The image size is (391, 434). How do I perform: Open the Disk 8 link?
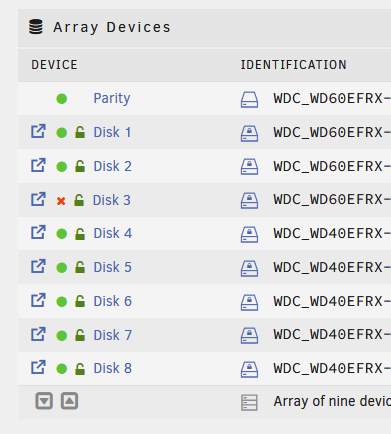tap(113, 368)
